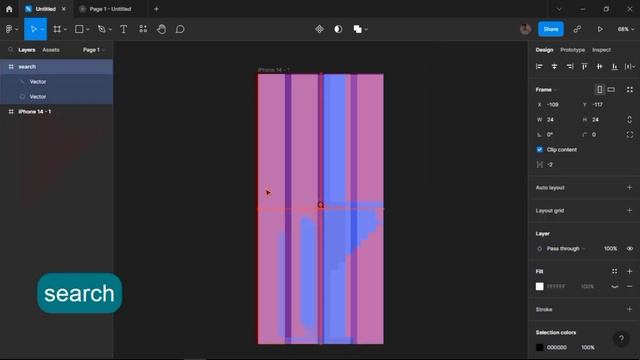The image size is (640, 360).
Task: Click the user avatar
Action: [x=525, y=29]
